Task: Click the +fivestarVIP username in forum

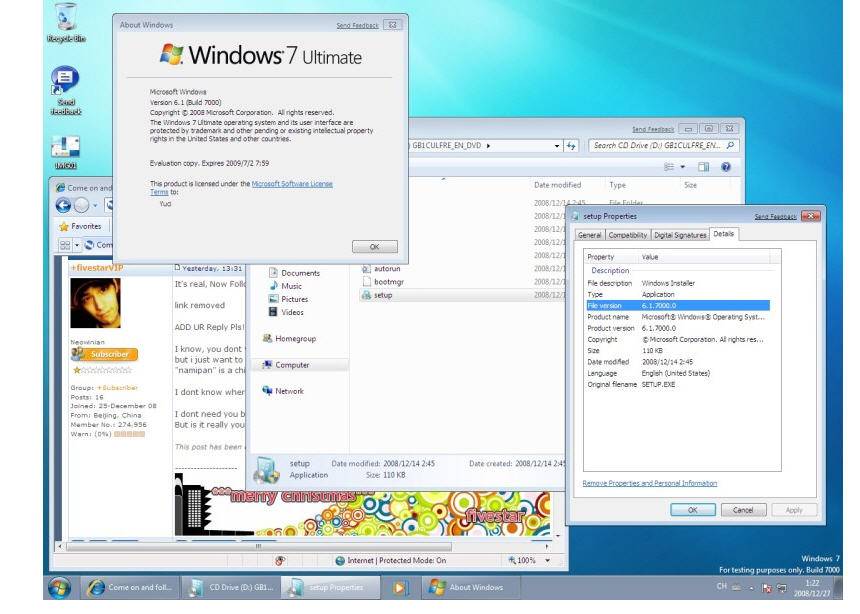Action: (x=97, y=268)
